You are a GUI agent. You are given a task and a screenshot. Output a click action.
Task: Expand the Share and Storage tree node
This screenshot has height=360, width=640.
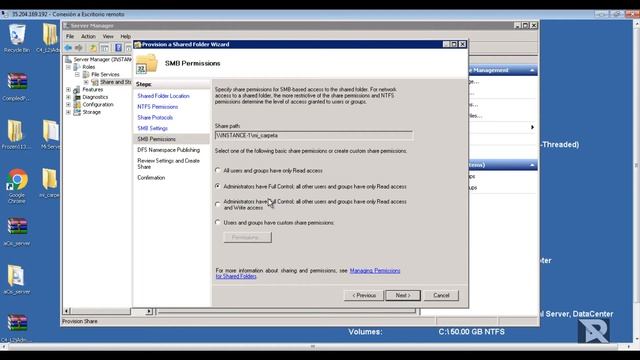(86, 82)
